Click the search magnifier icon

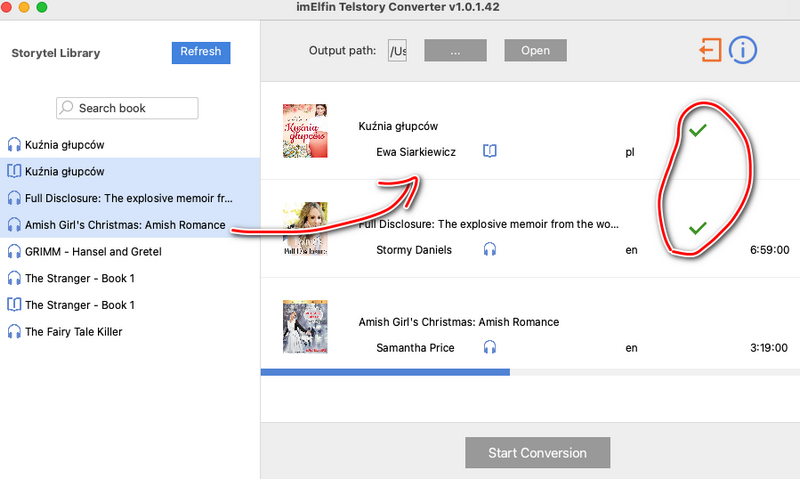[66, 108]
